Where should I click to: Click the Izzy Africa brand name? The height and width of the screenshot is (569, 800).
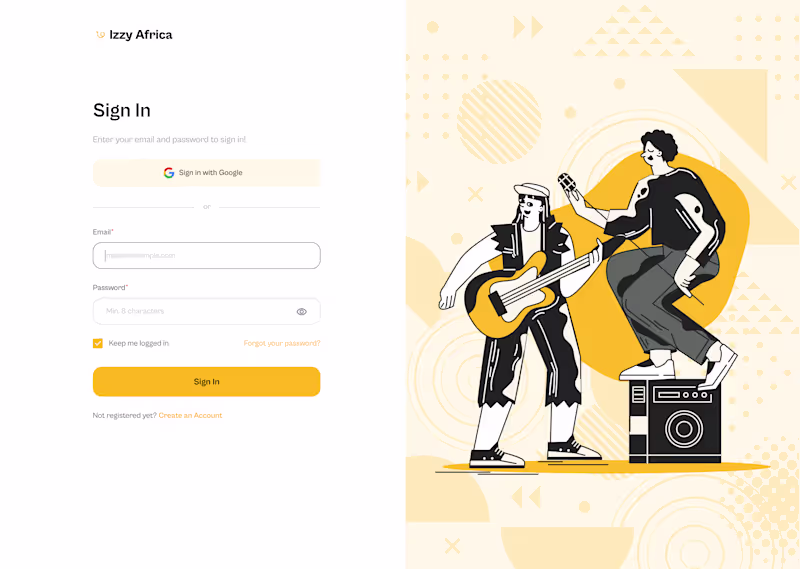pos(141,35)
